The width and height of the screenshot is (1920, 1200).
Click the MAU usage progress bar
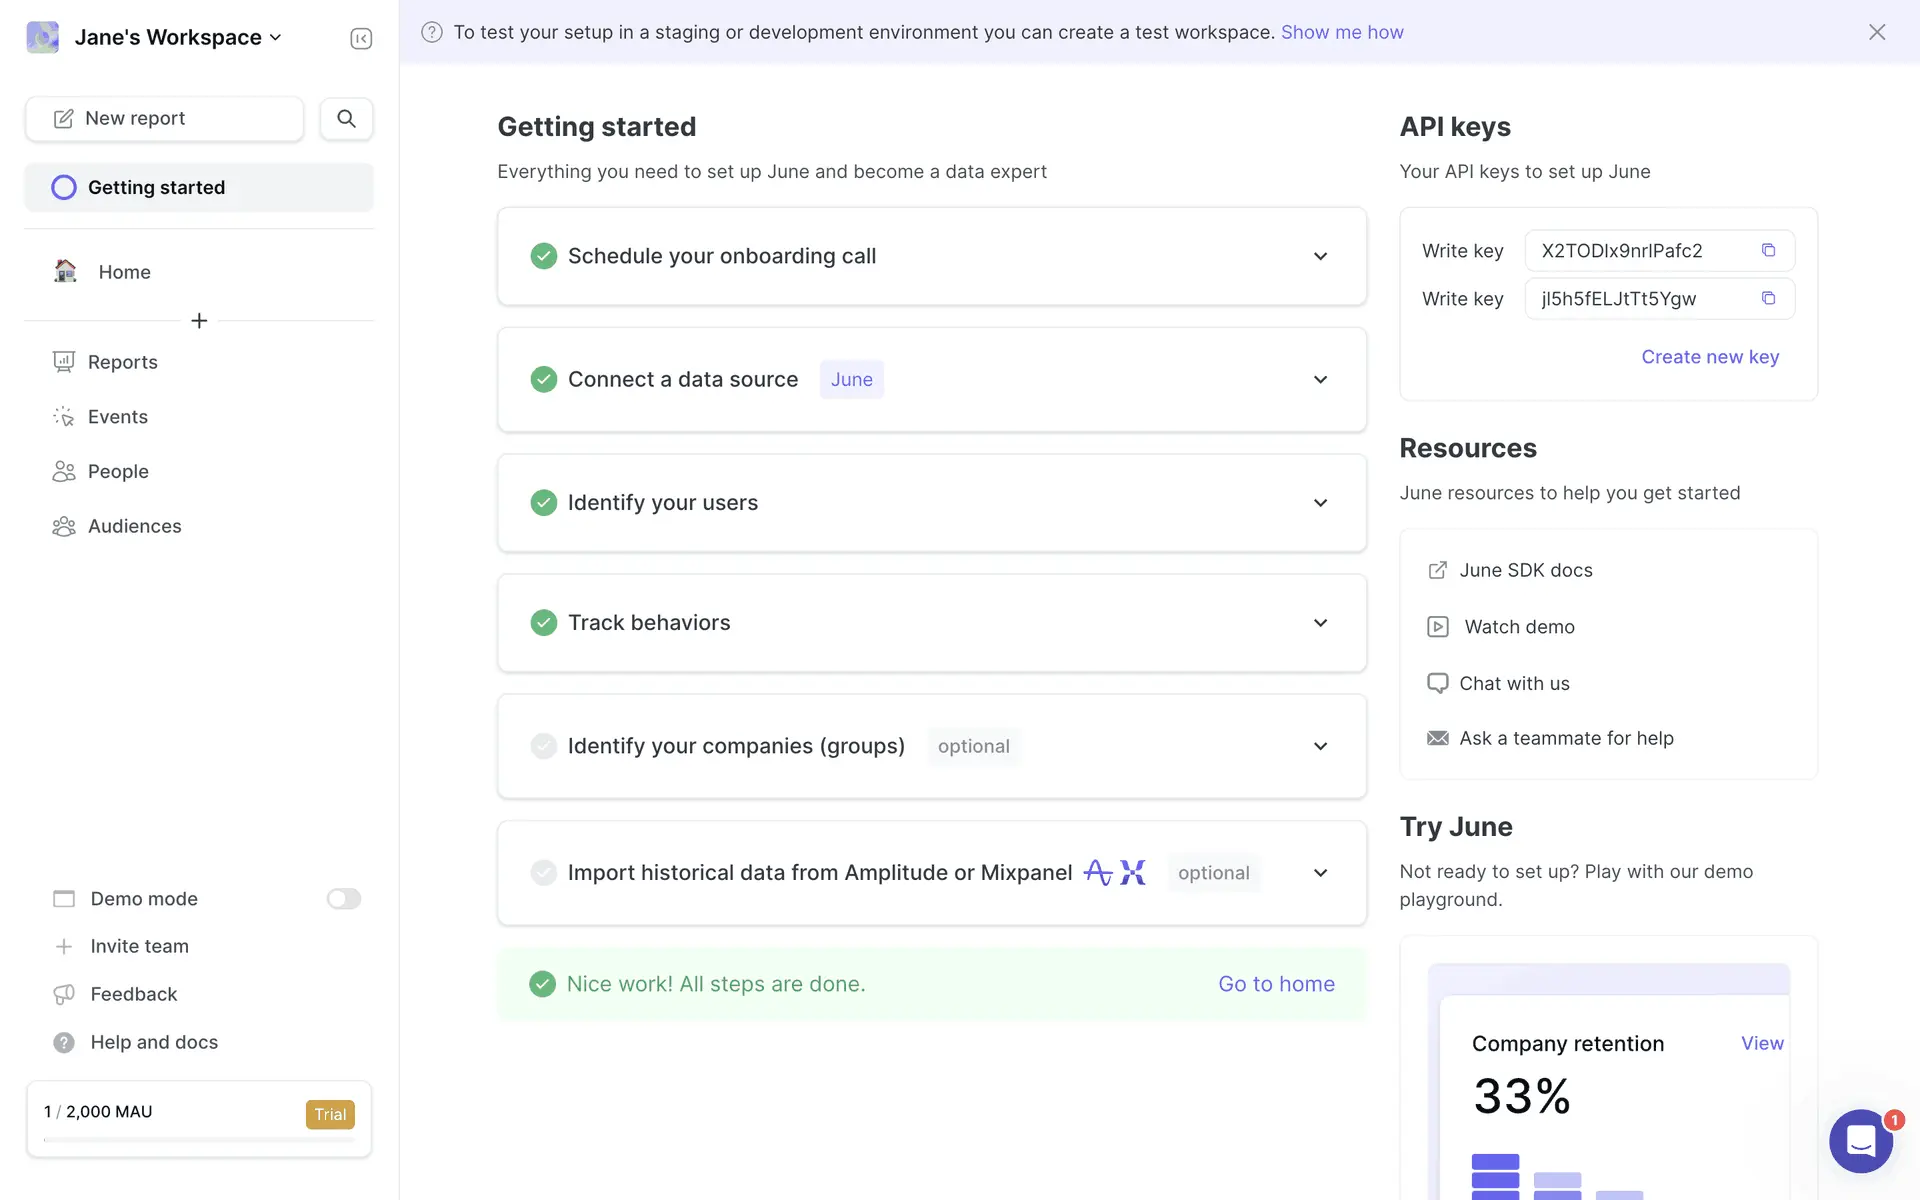pos(199,1139)
